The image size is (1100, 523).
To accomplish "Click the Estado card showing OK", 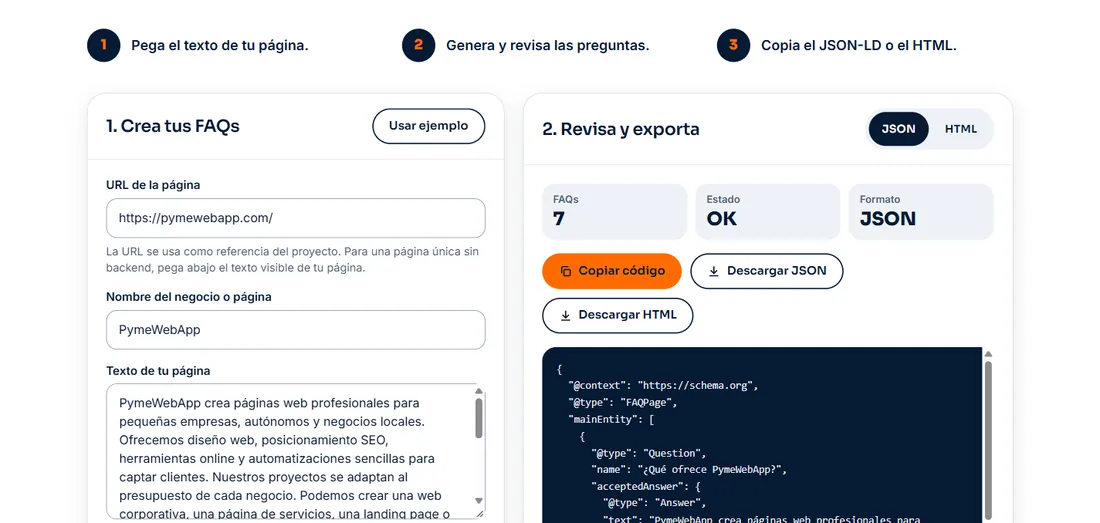I will point(767,212).
